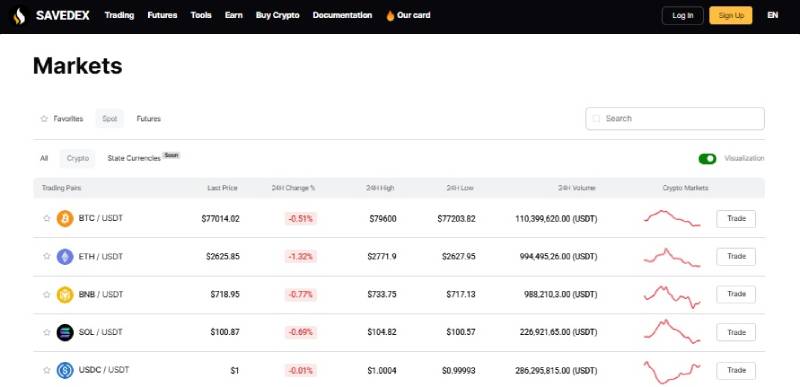Click the 110,399,620.00 (USDT) volume
The image size is (800, 387).
pos(556,219)
